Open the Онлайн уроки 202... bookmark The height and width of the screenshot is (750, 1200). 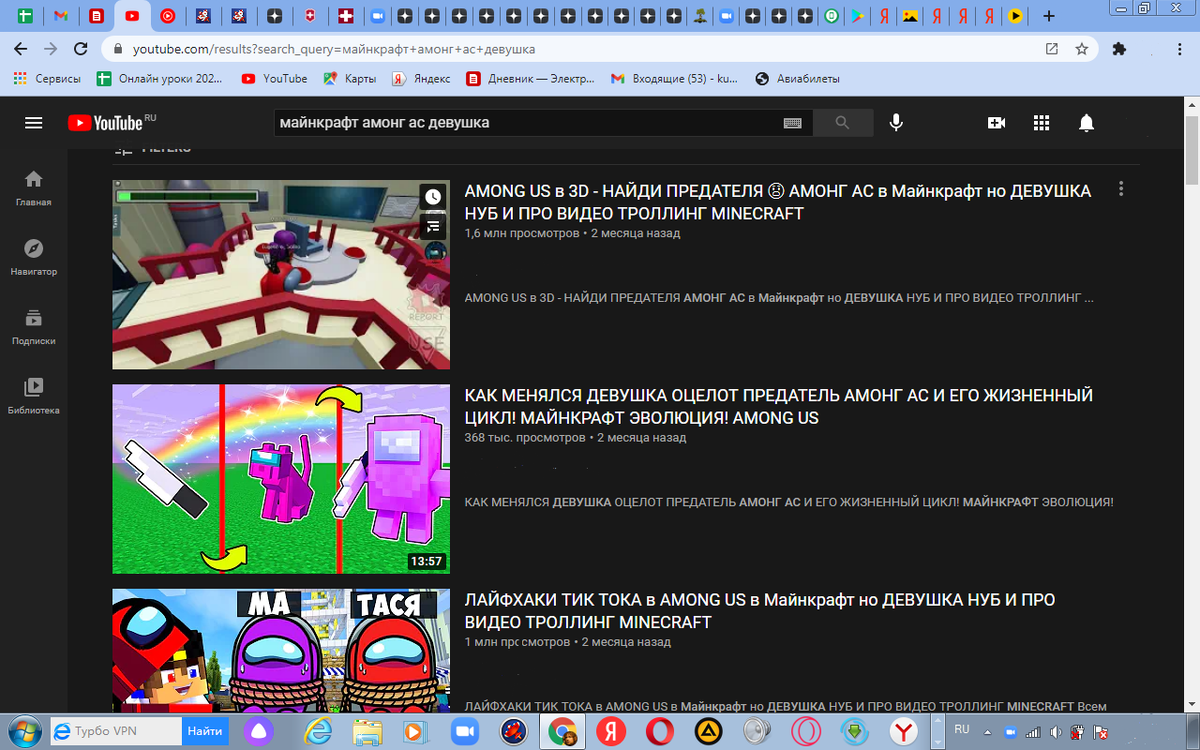pyautogui.click(x=160, y=78)
